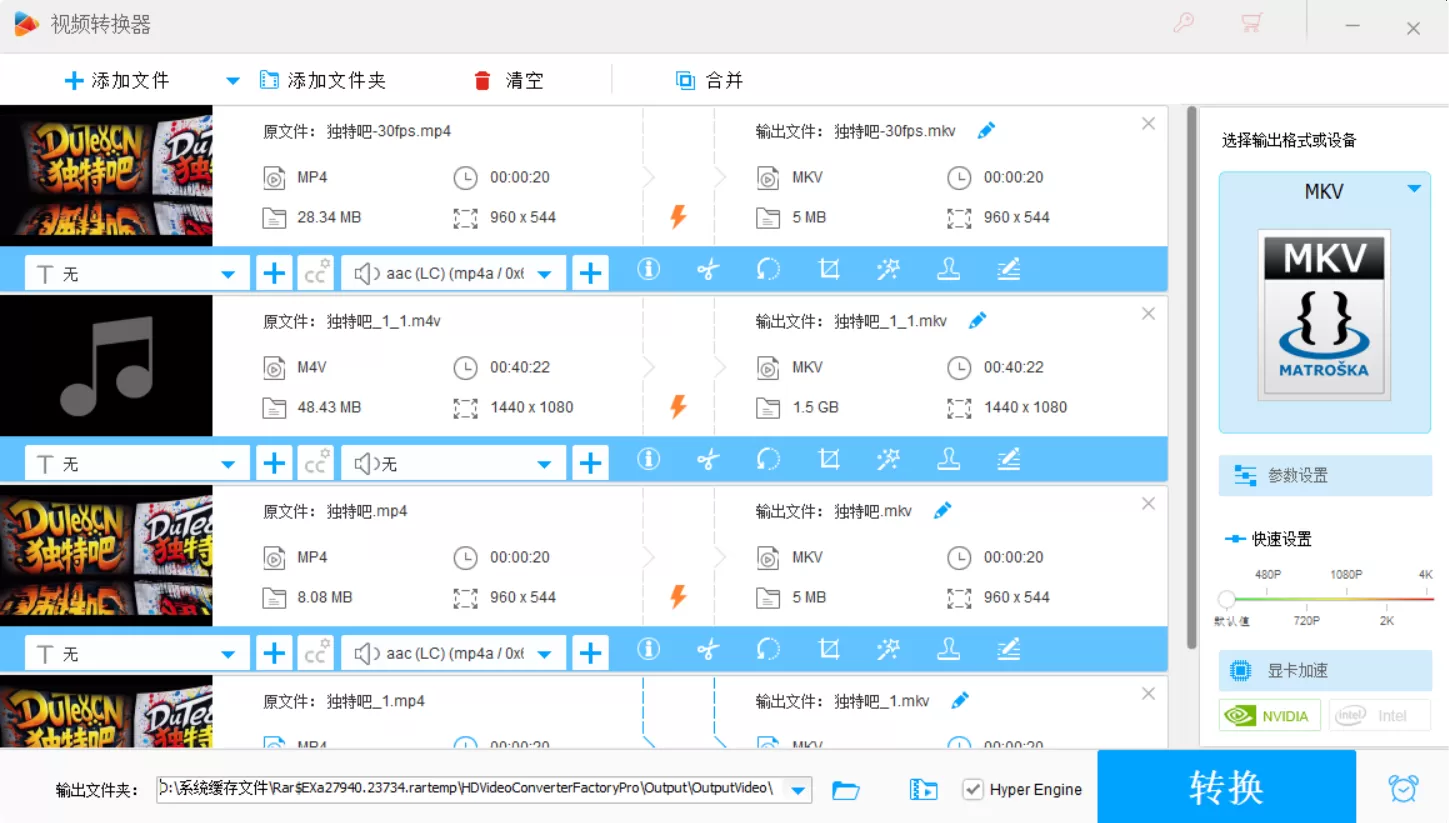This screenshot has height=823, width=1449.
Task: Open the effects (magic wand) tool for 独特吧.mp4
Action: point(888,649)
